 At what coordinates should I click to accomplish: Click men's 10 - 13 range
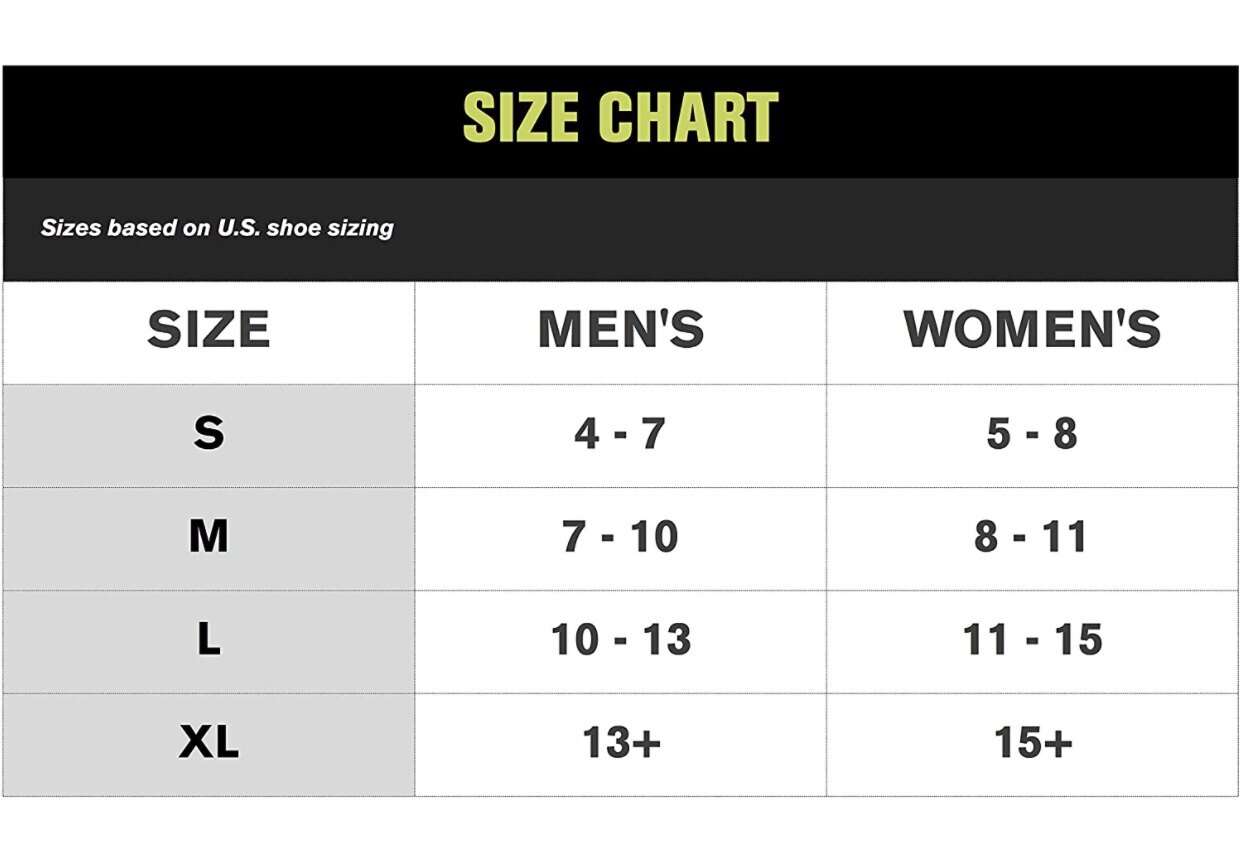[621, 640]
